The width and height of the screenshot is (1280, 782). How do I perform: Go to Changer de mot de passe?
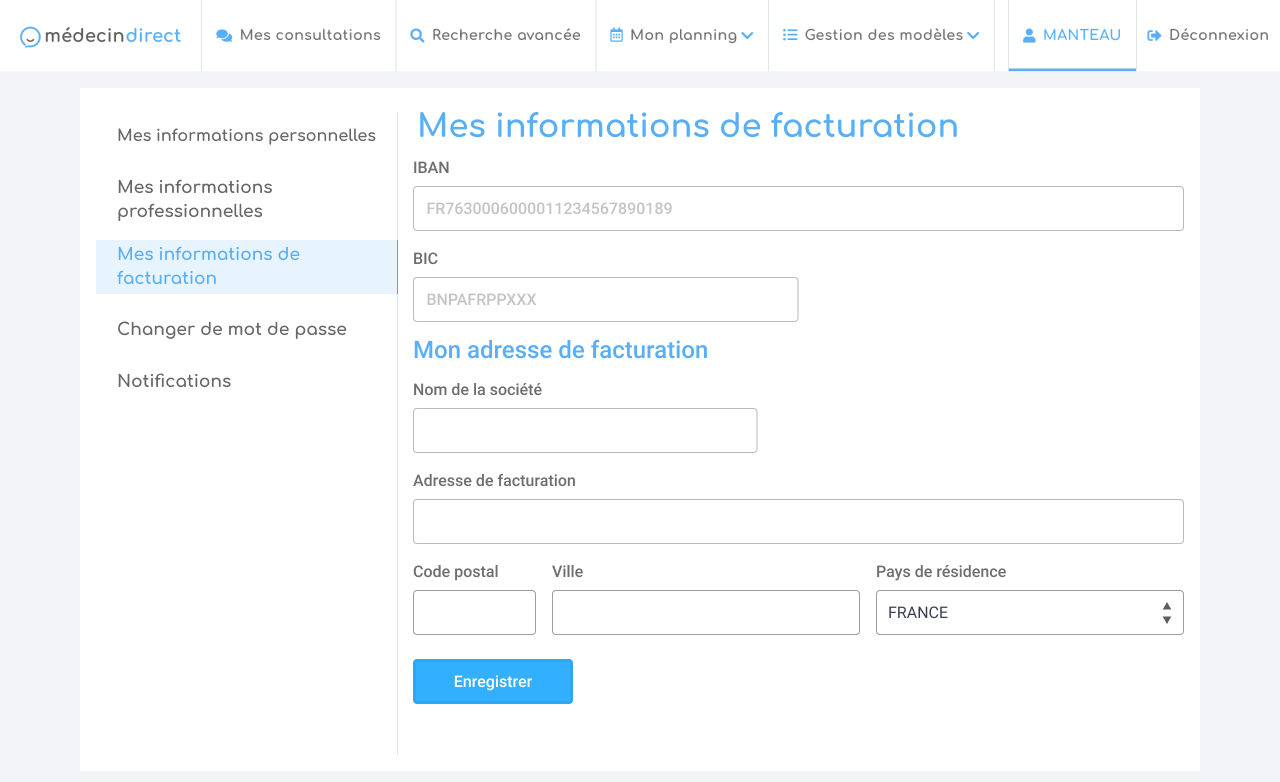[232, 329]
